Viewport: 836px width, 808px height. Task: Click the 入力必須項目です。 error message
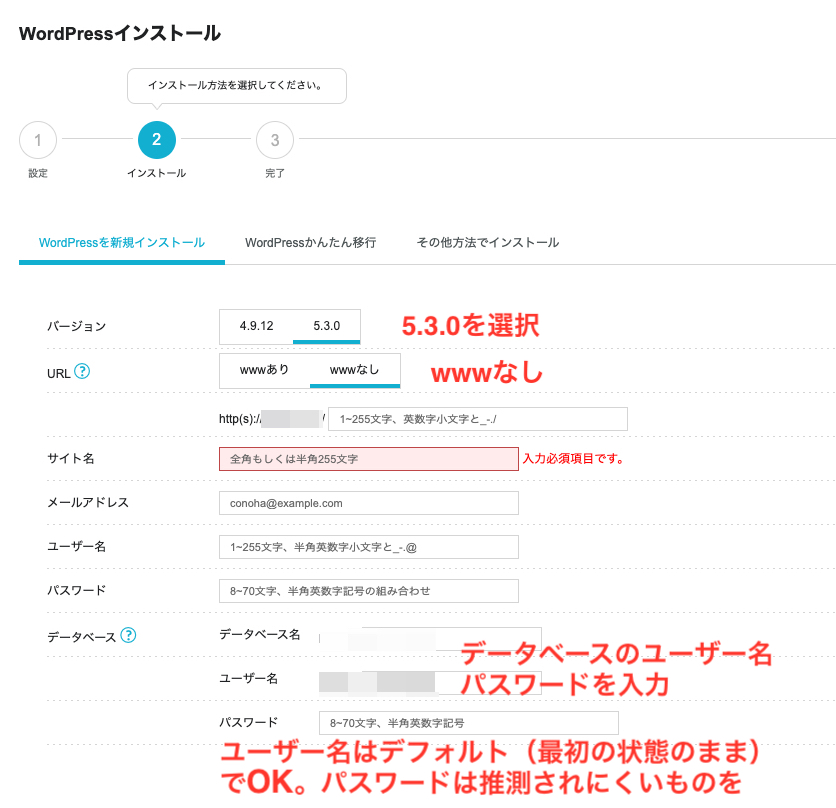tap(573, 459)
